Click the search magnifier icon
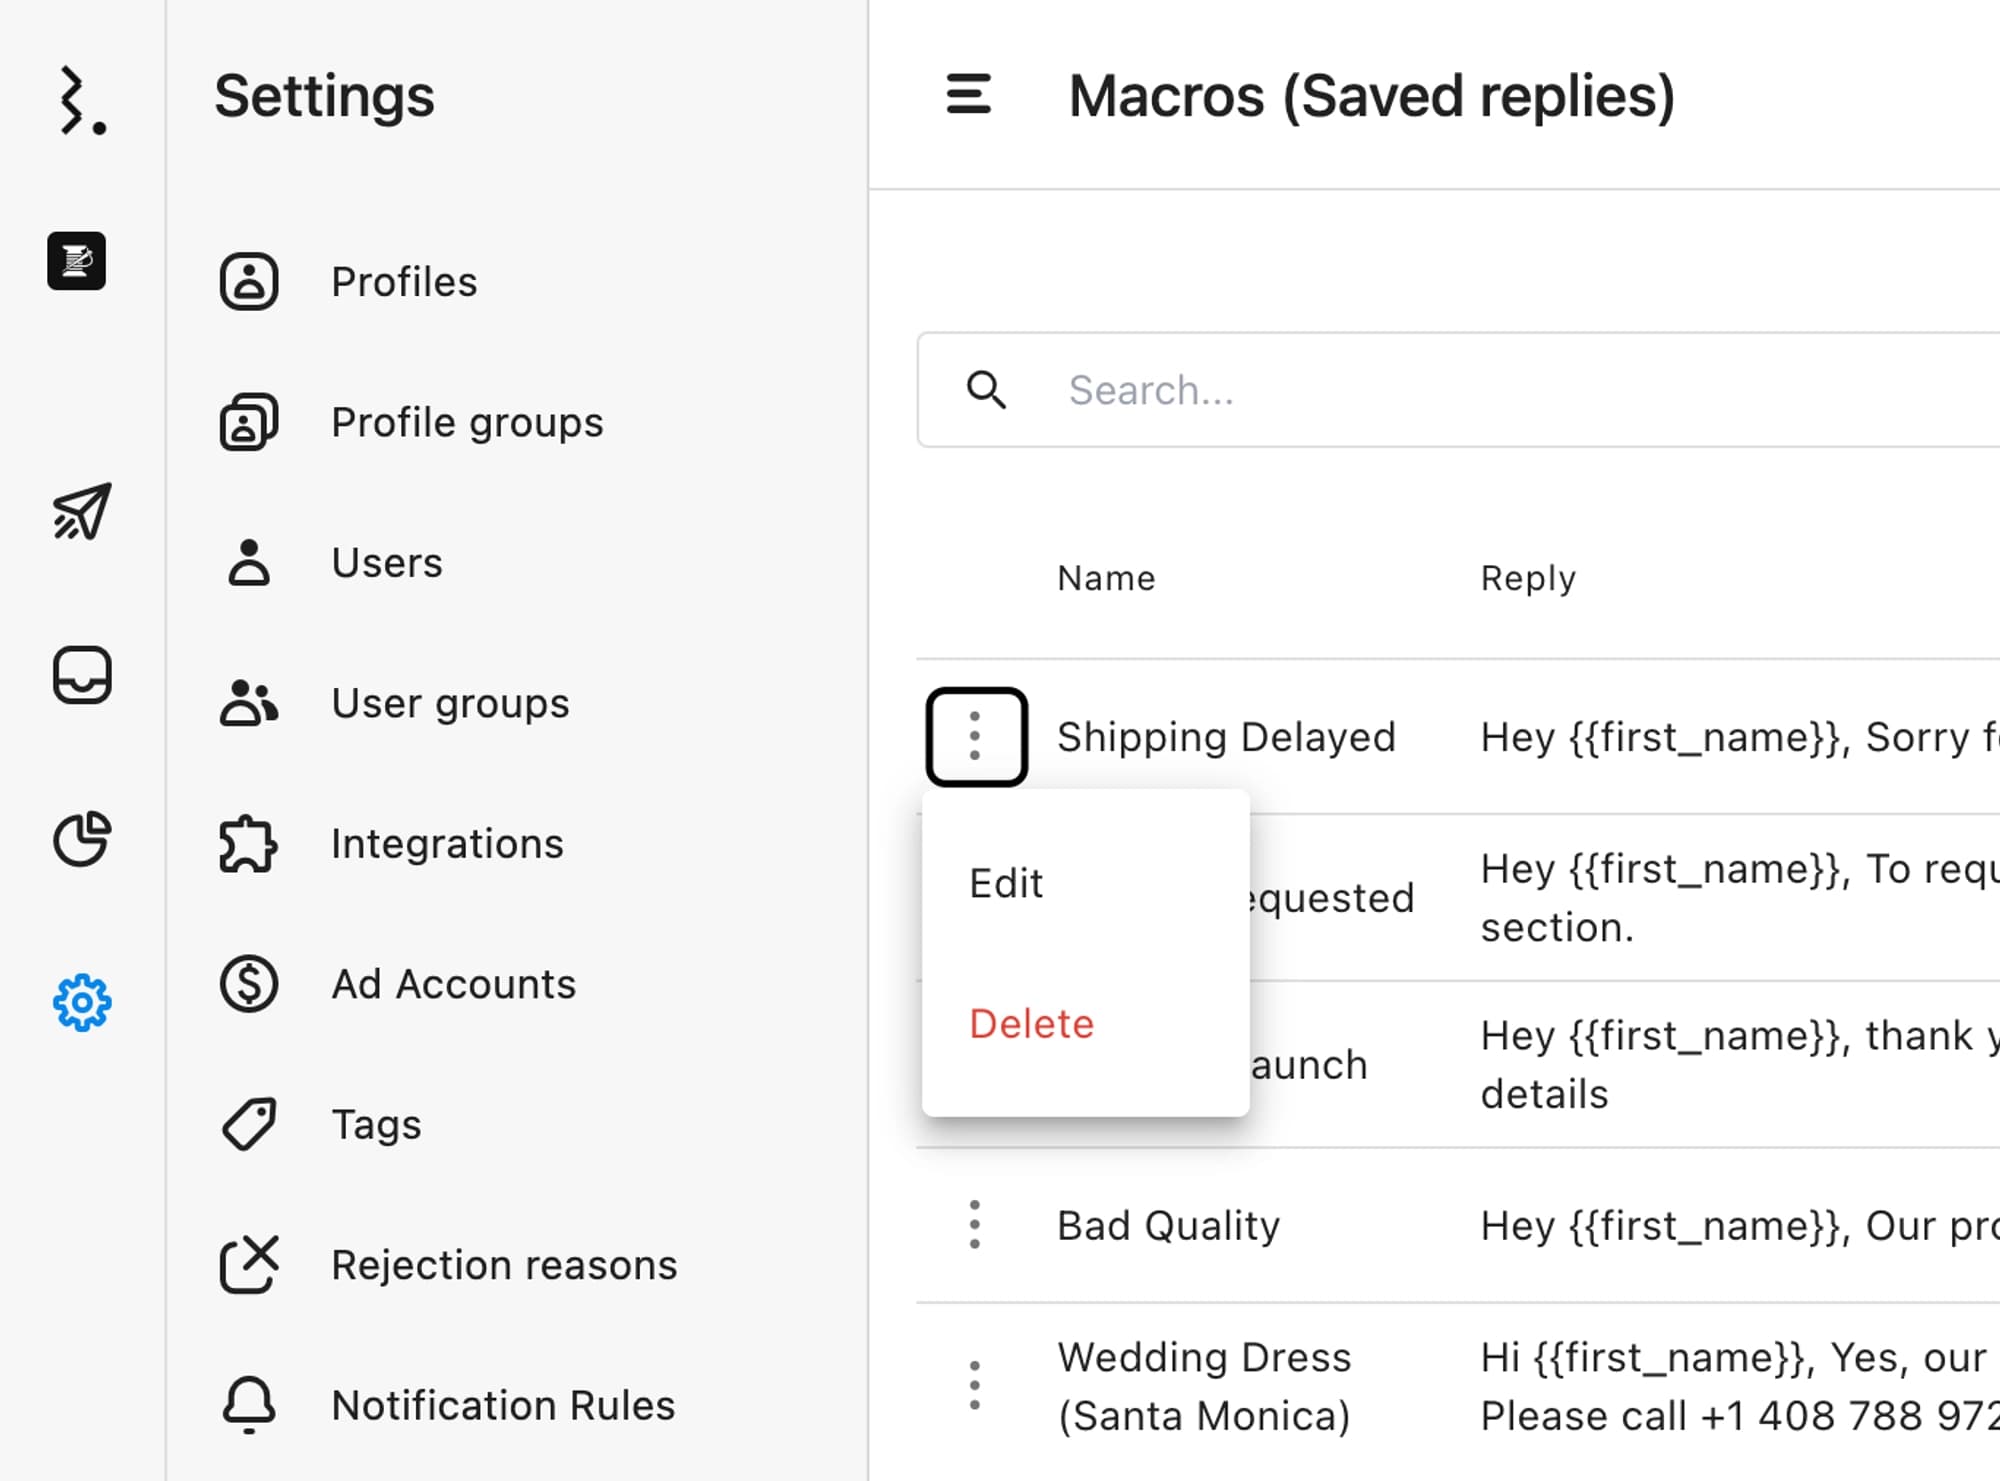Viewport: 2000px width, 1481px height. (x=986, y=390)
